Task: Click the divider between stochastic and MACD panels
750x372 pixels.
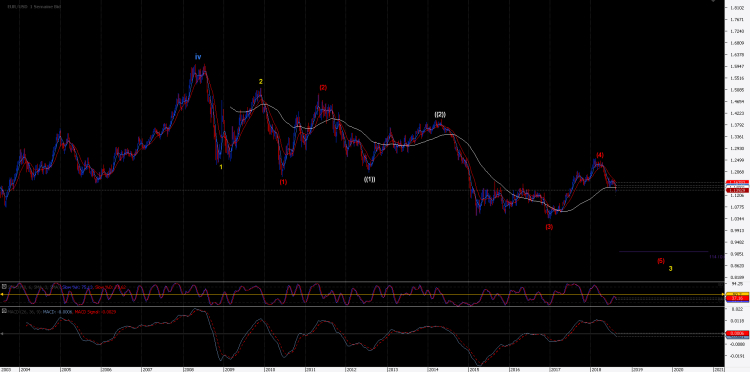Action: (x=363, y=306)
